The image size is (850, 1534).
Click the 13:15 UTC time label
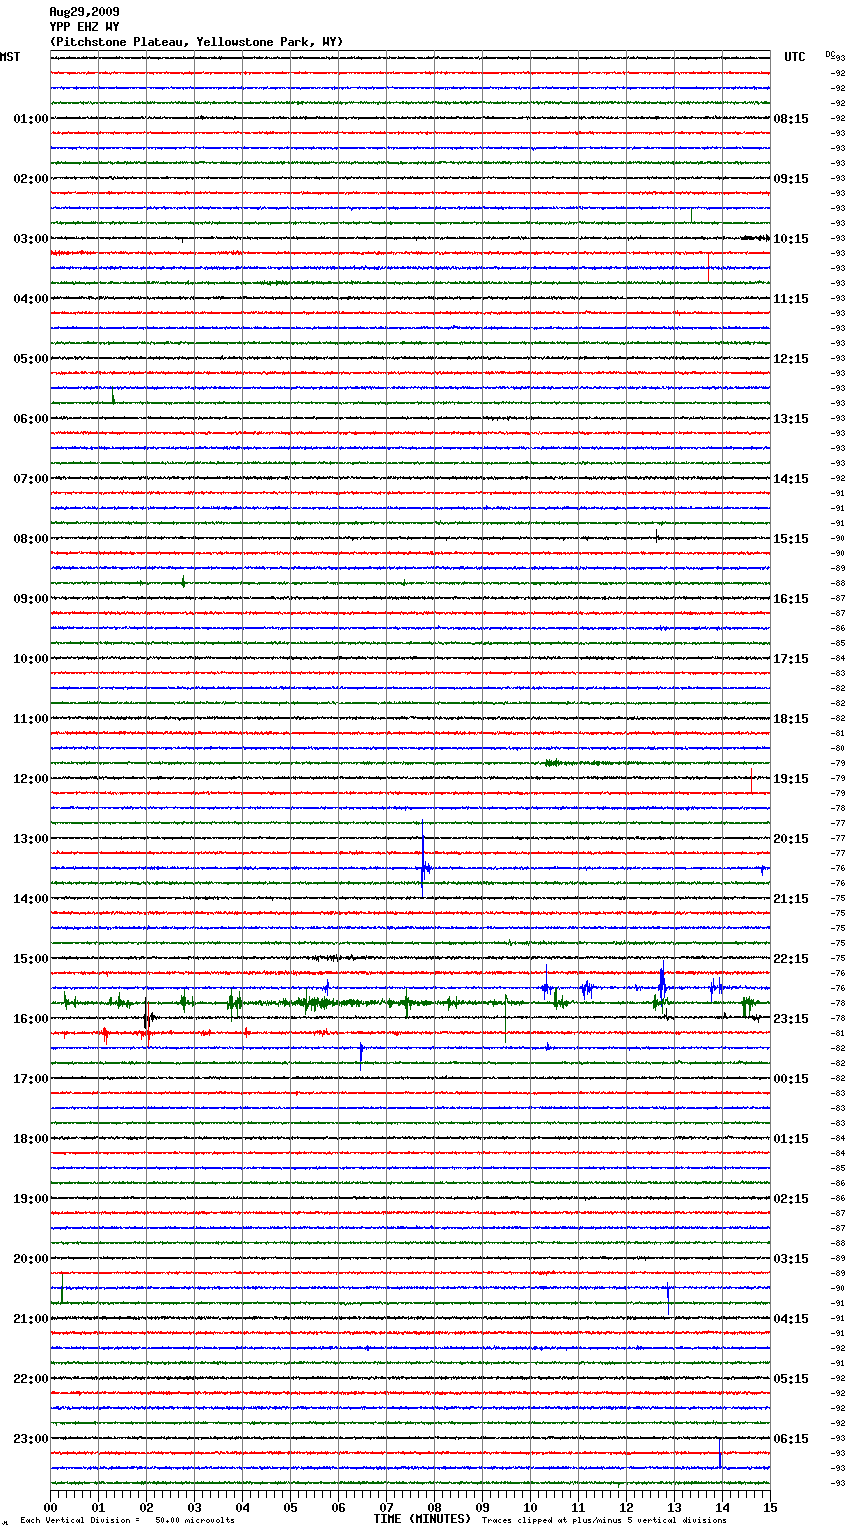[x=791, y=419]
